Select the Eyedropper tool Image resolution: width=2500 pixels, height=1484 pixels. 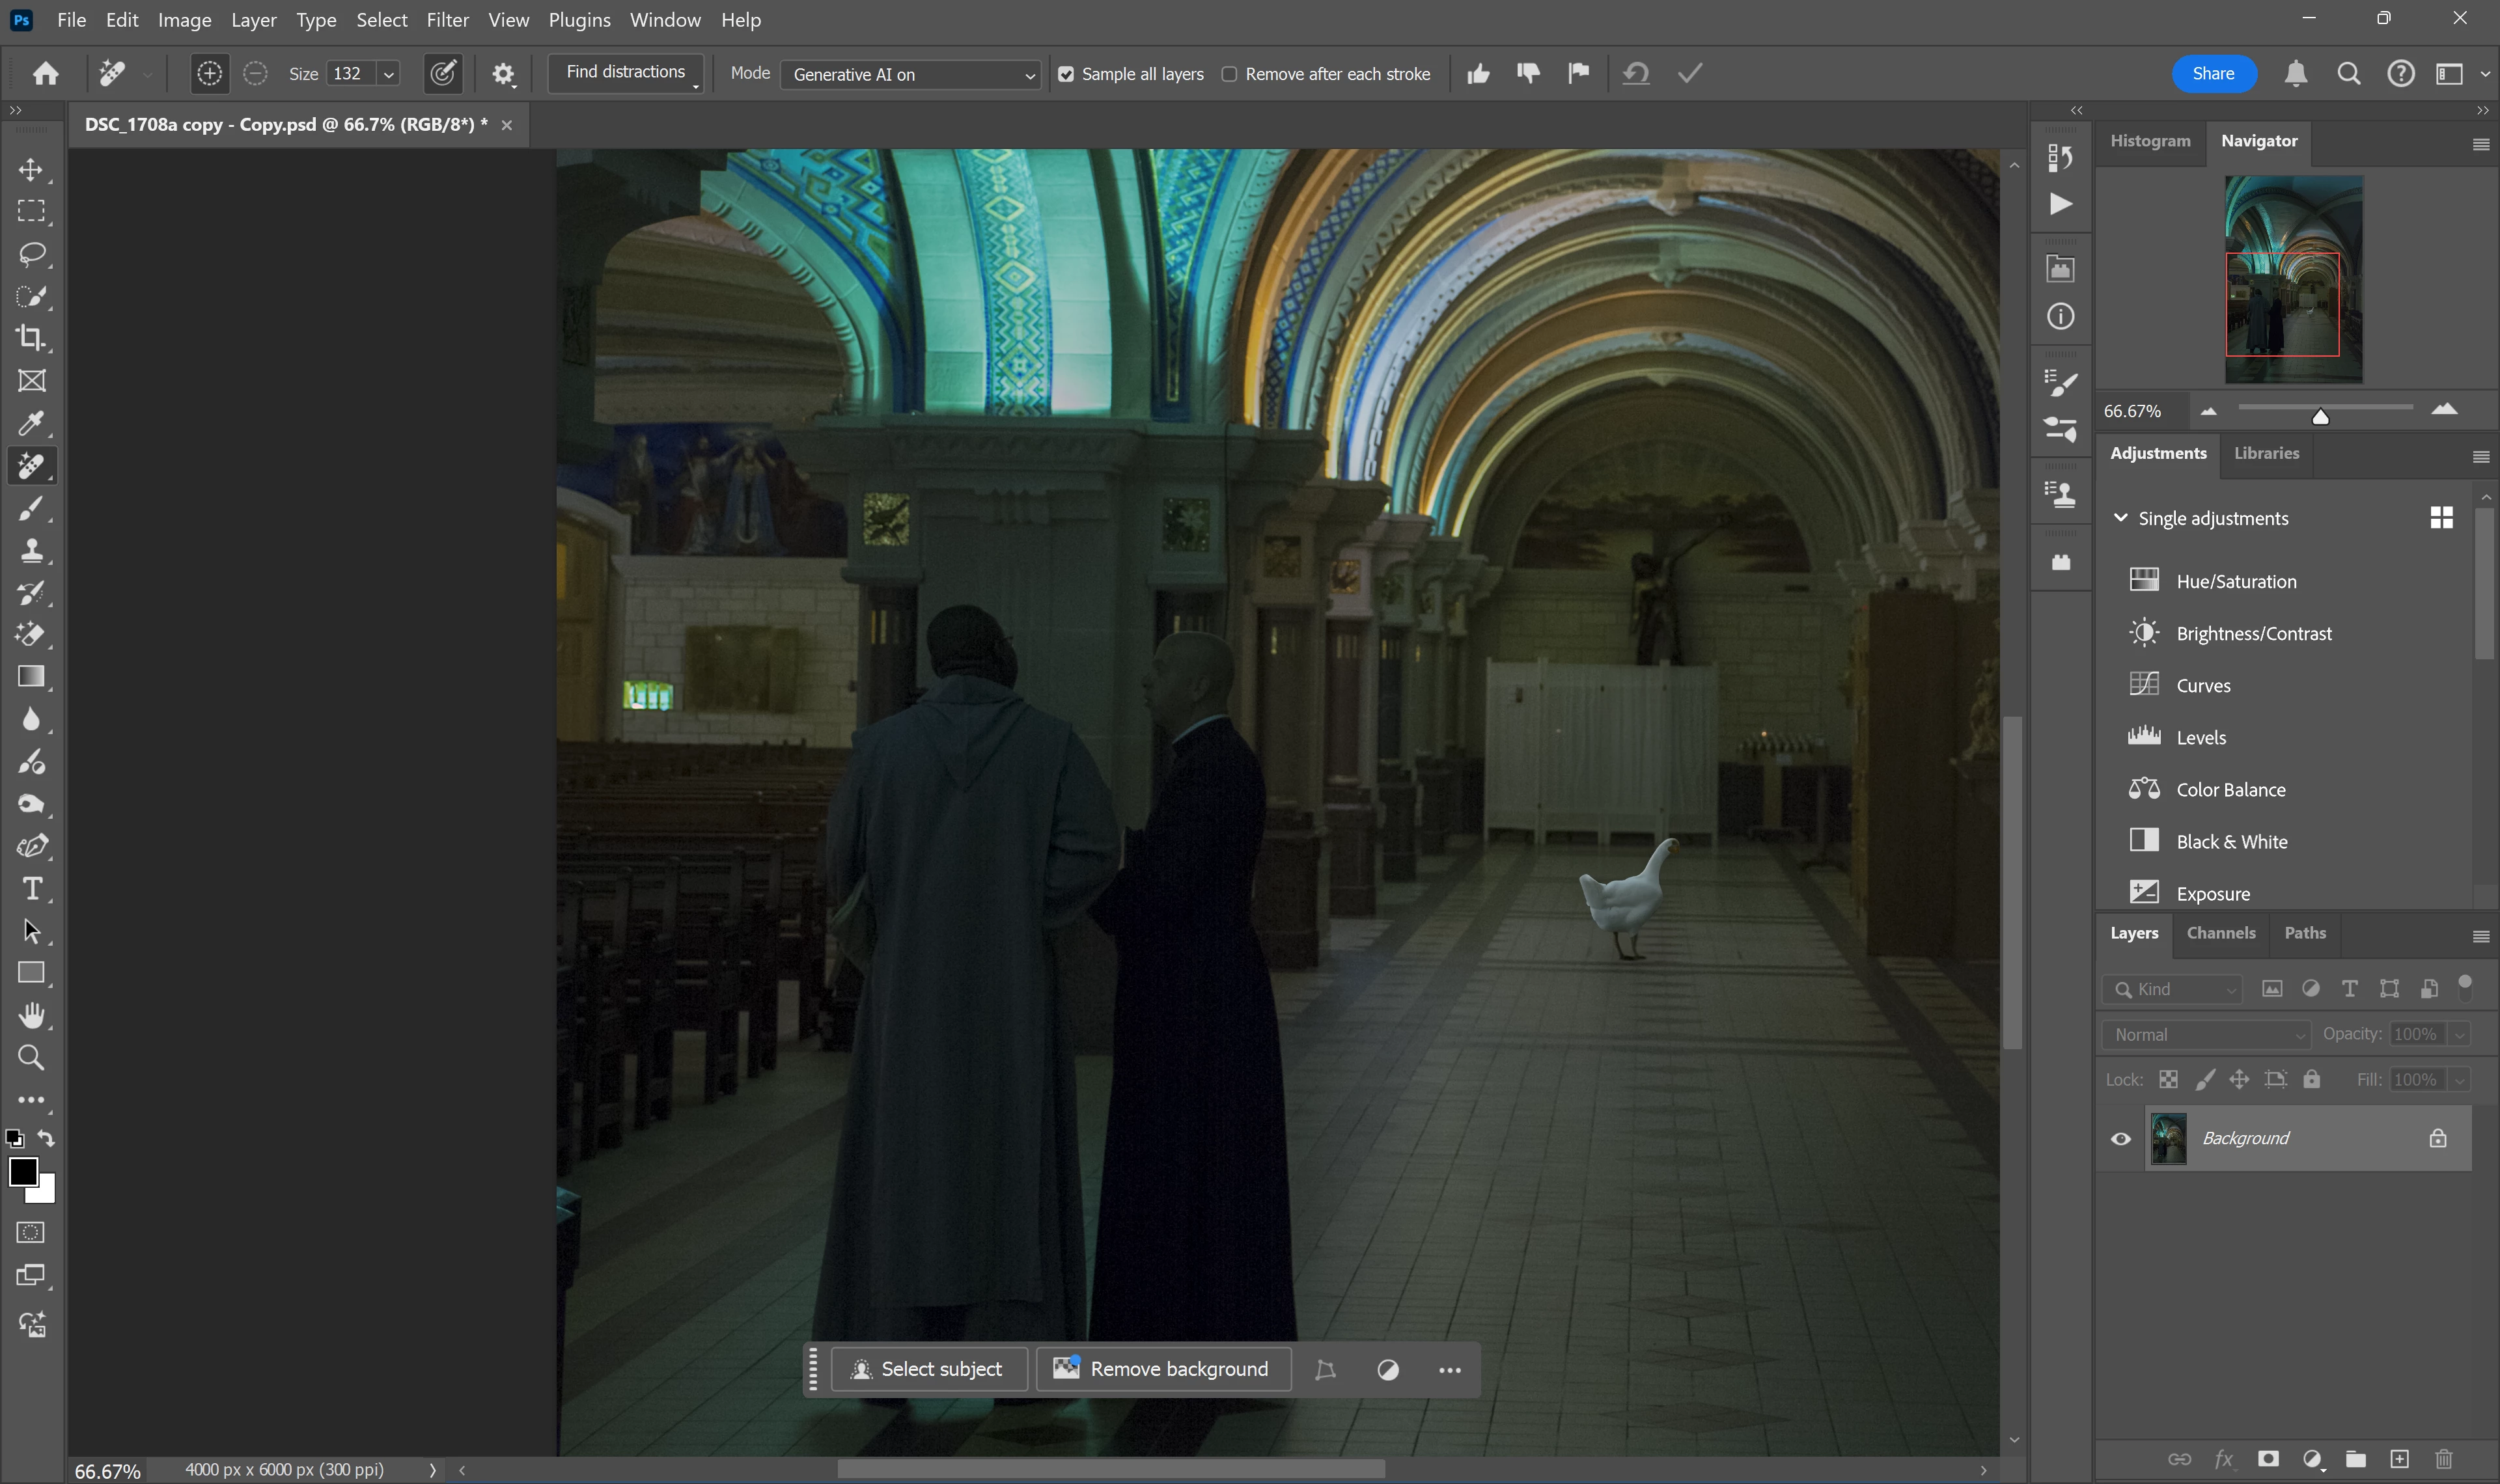tap(31, 423)
